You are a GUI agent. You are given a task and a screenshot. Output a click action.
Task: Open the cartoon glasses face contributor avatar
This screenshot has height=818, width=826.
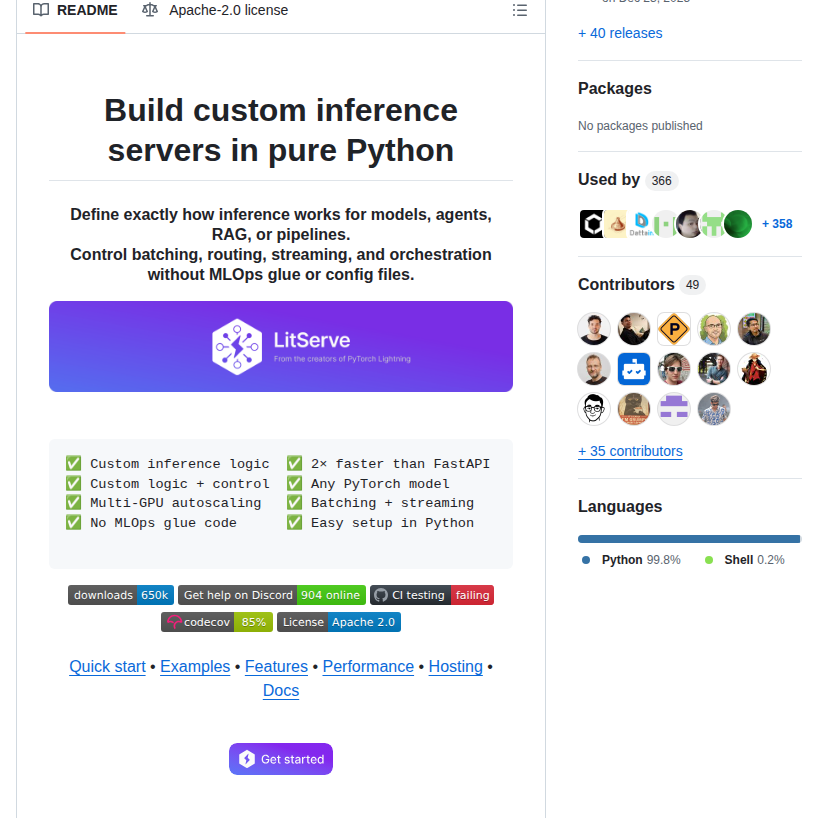coord(594,409)
